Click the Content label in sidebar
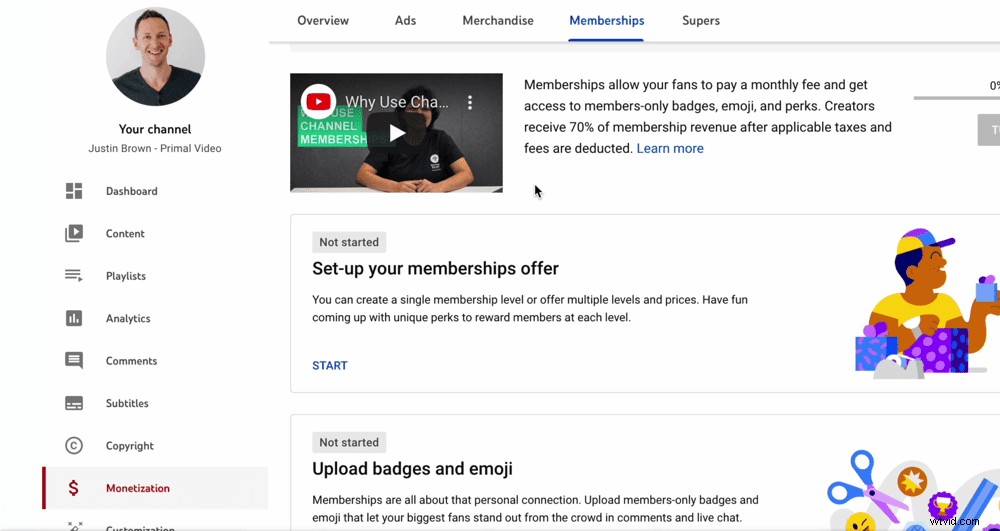The image size is (1000, 531). pyautogui.click(x=125, y=233)
